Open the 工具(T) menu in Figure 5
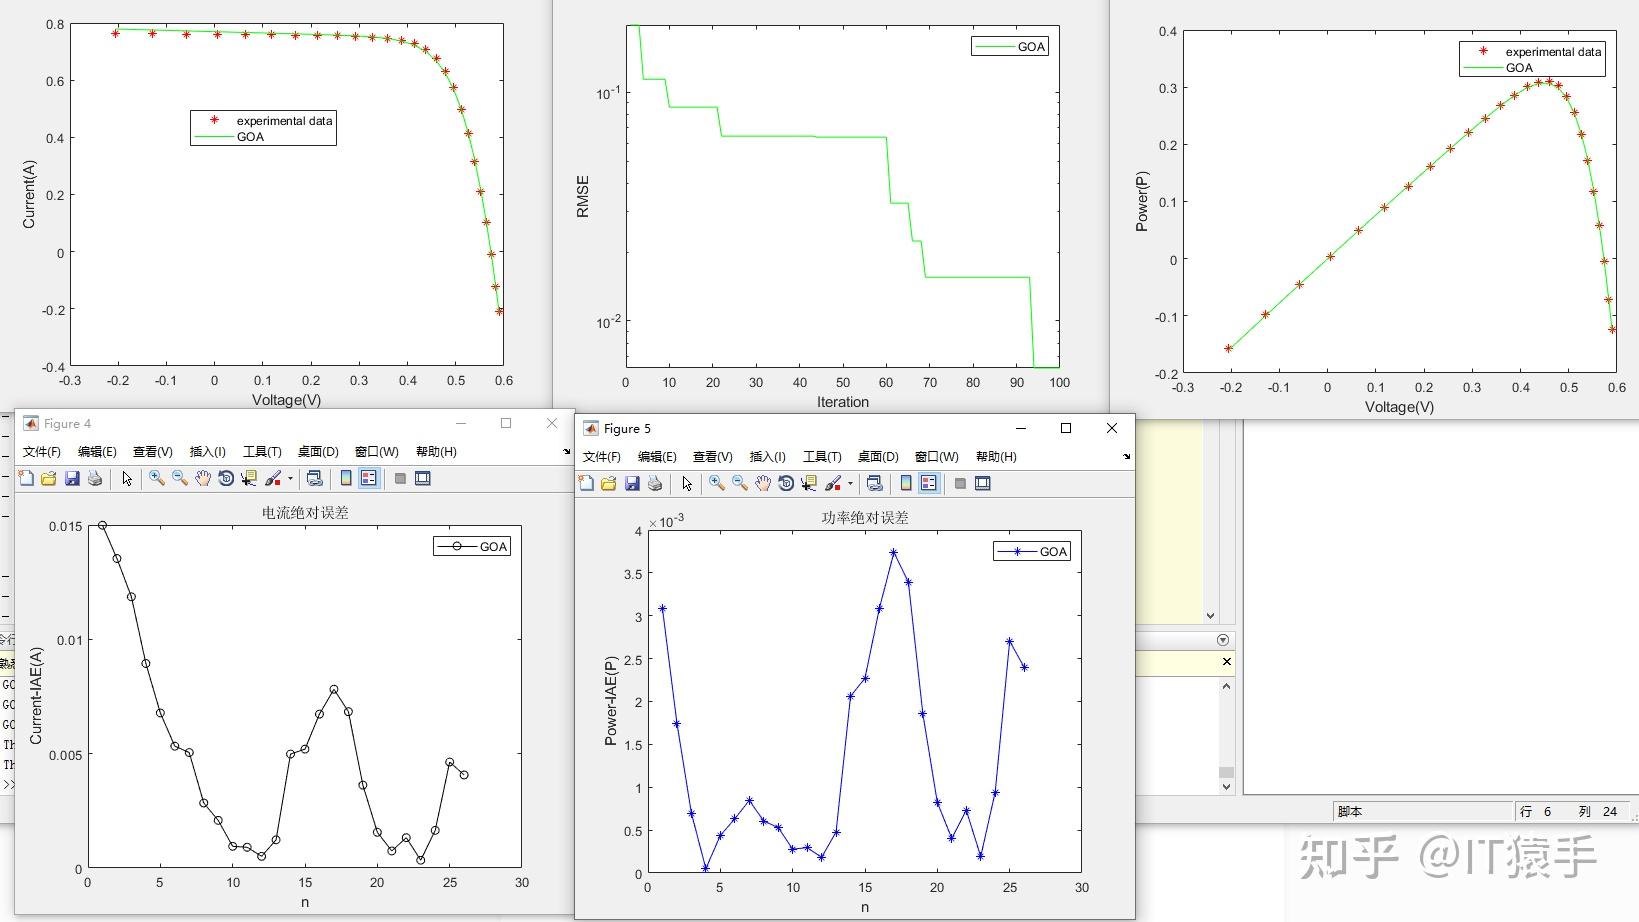Viewport: 1639px width, 922px height. [x=821, y=456]
